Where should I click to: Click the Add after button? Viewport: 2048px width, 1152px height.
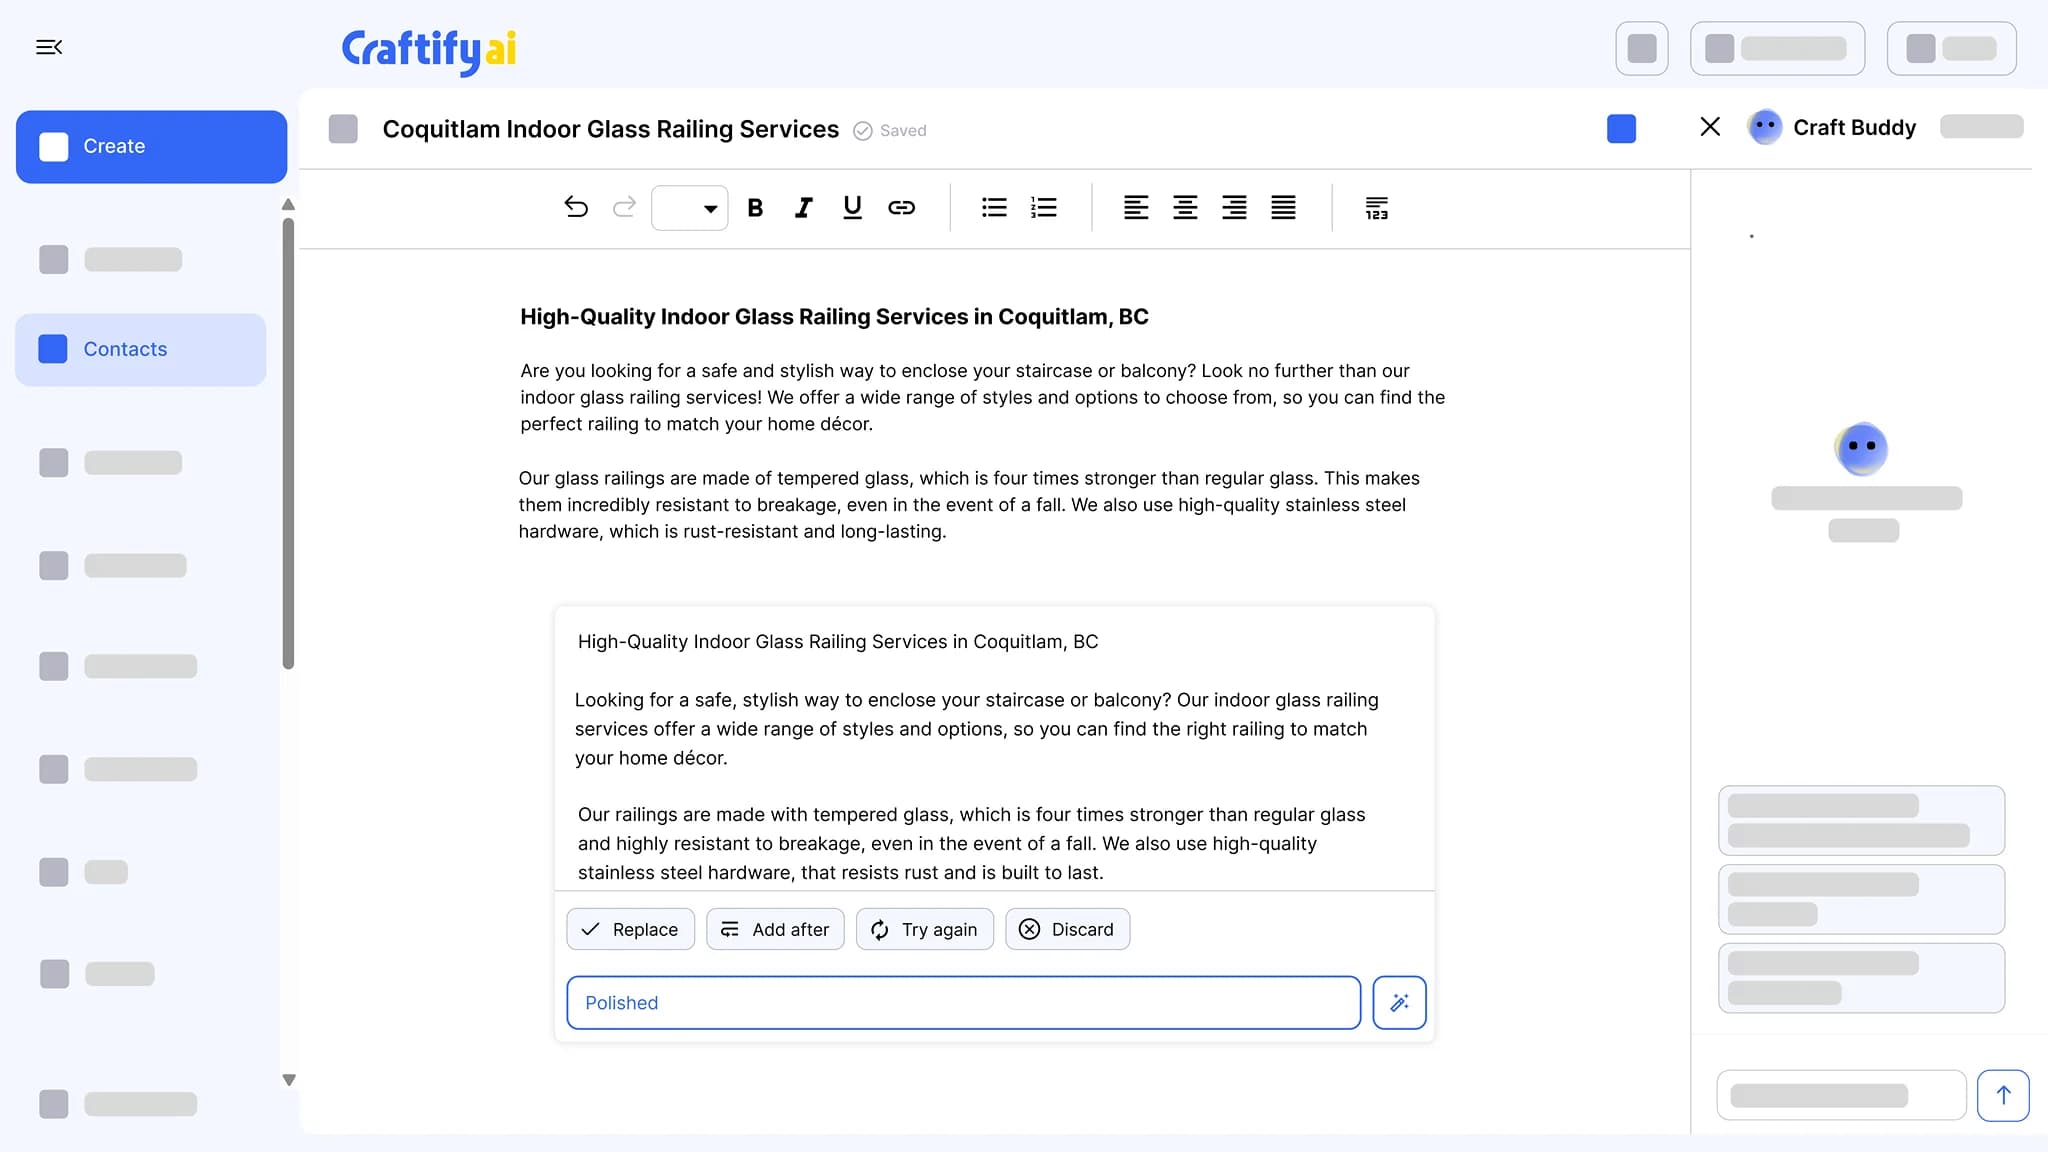coord(775,929)
